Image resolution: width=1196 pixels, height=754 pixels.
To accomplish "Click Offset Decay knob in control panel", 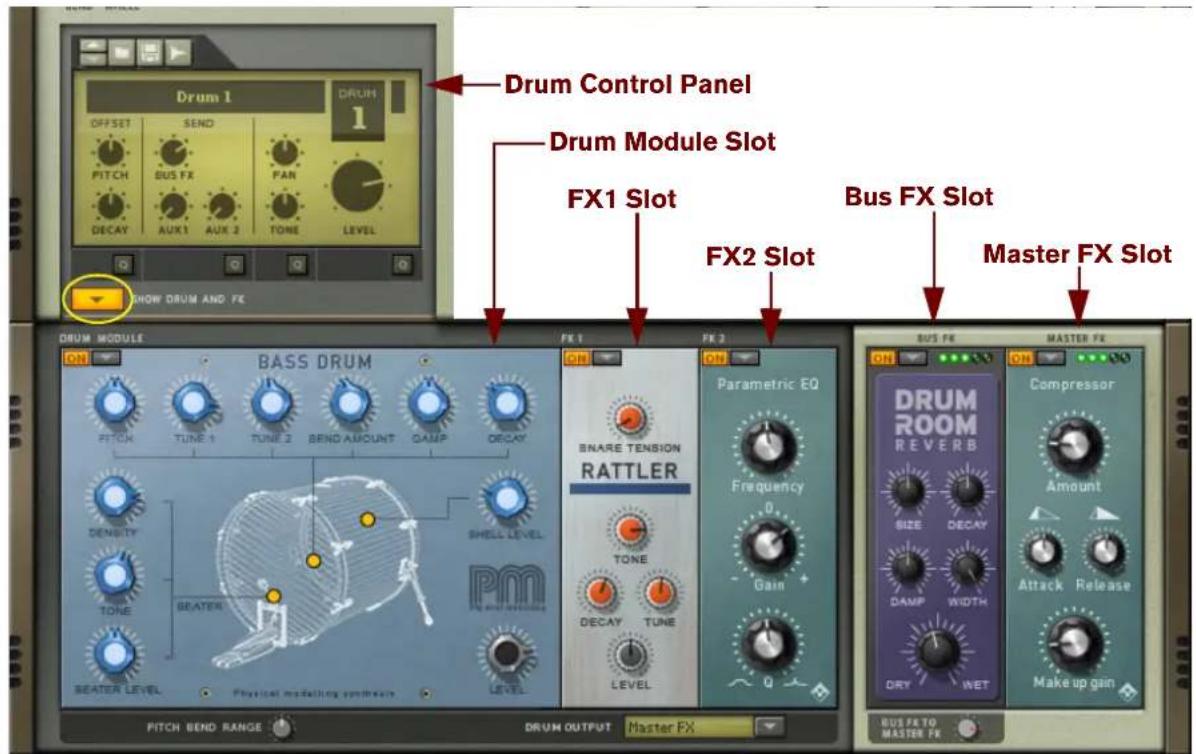I will click(x=111, y=206).
